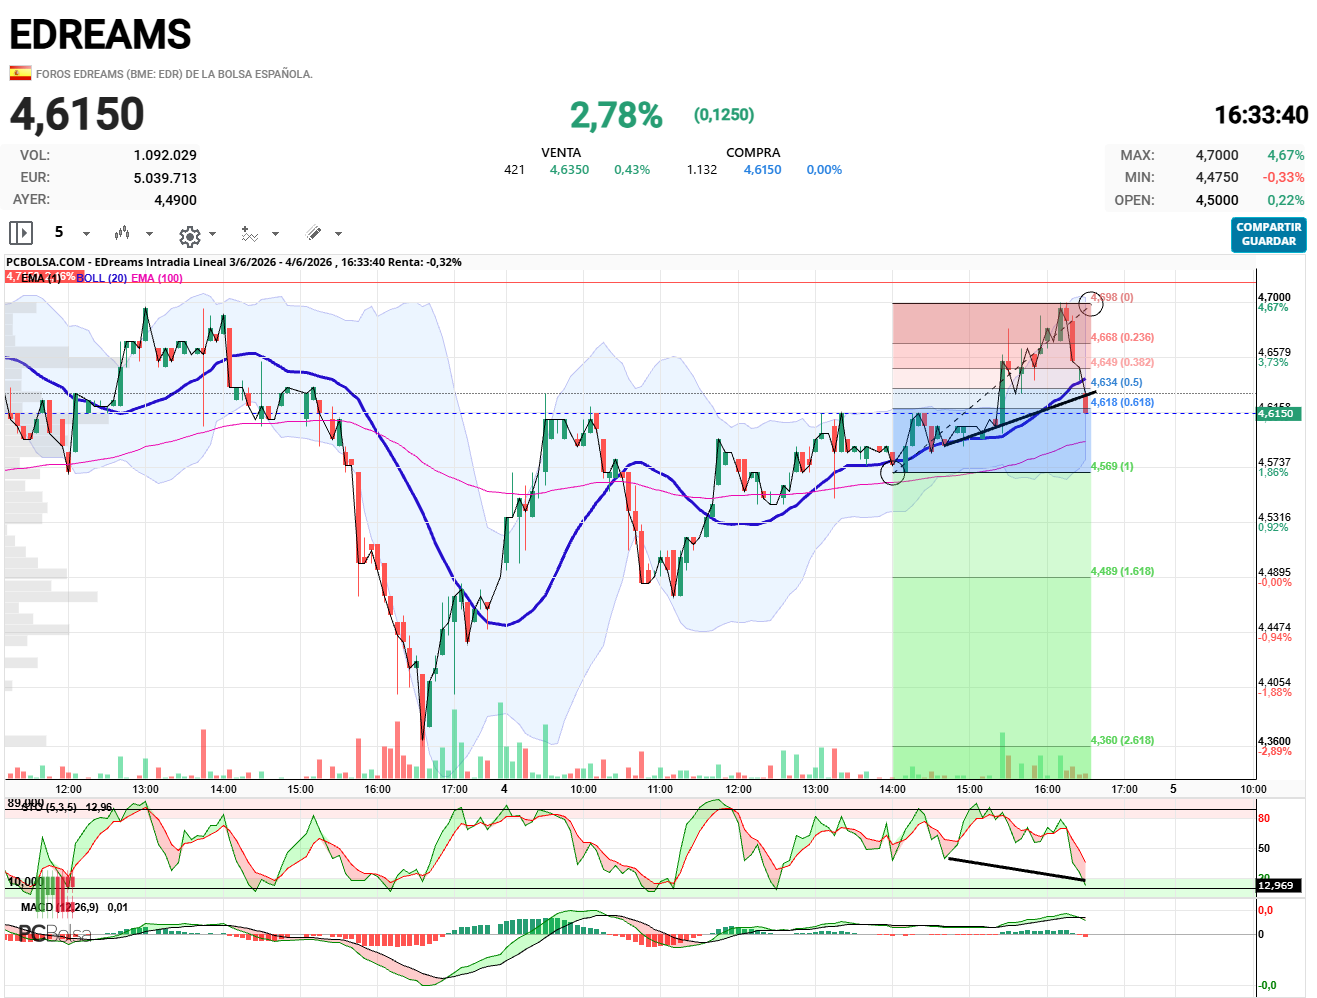Click Fibonacci level label 4,618 (0.618)
This screenshot has height=998, width=1317.
point(1122,402)
